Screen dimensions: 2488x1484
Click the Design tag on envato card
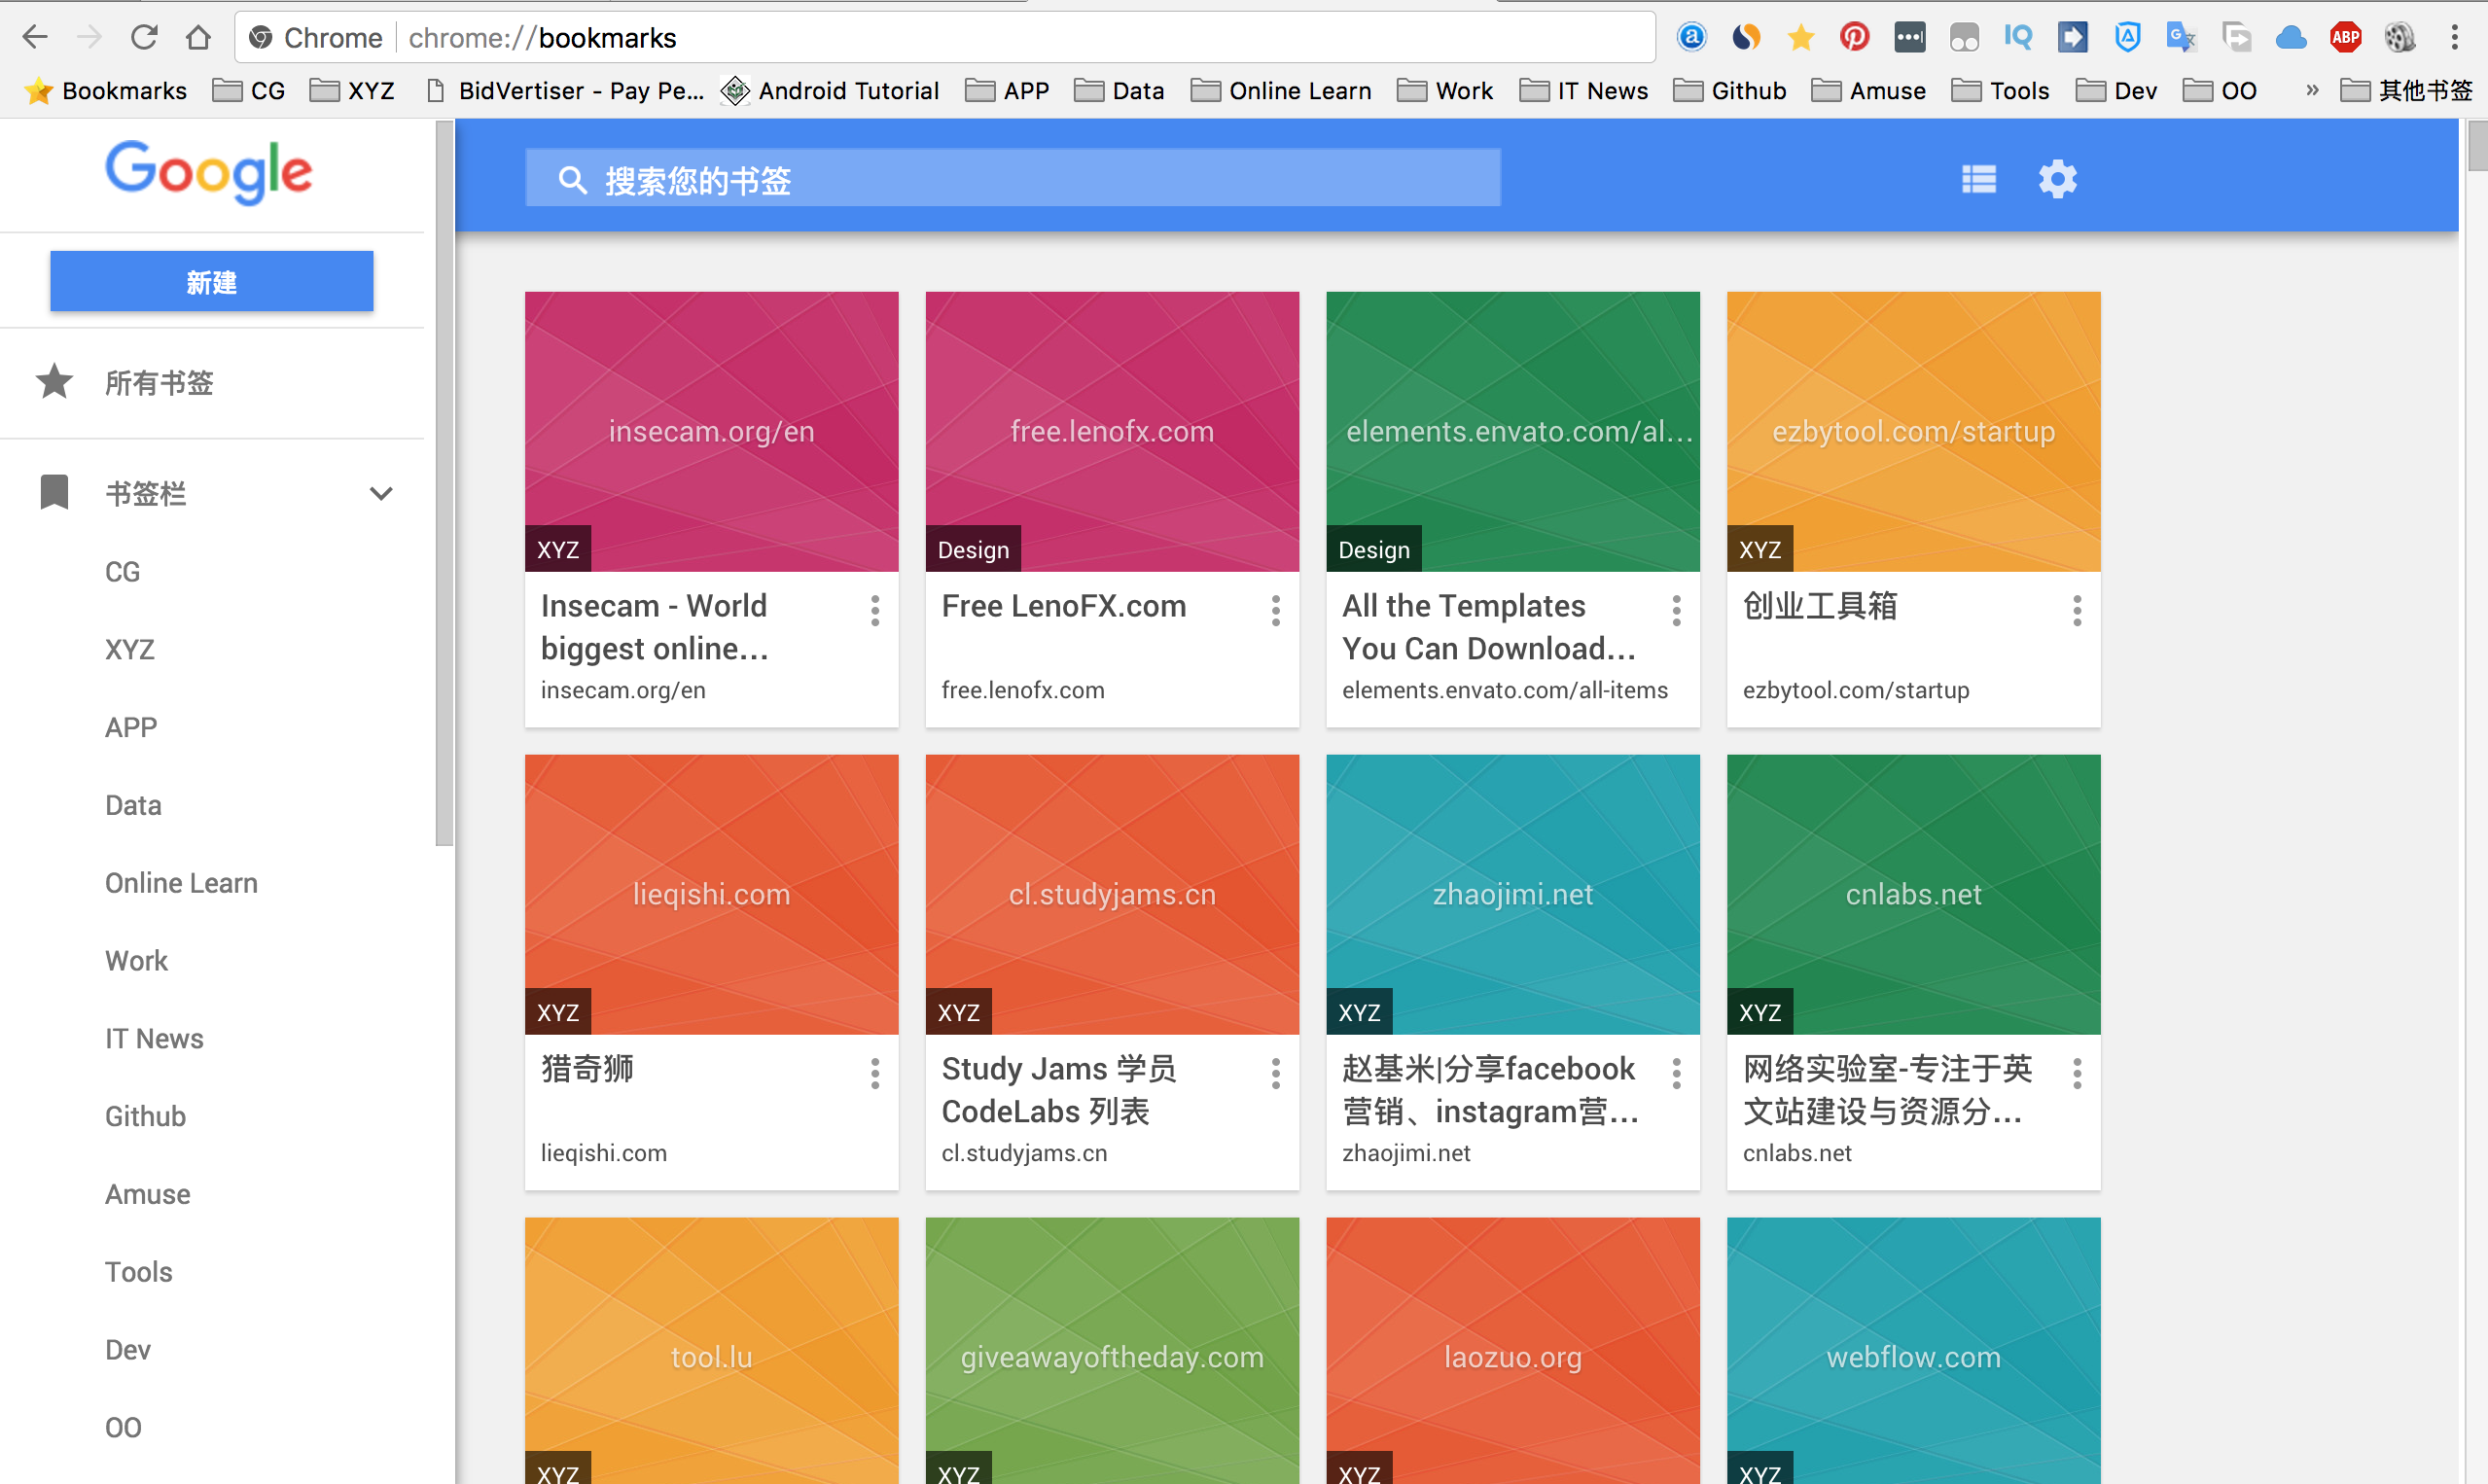pyautogui.click(x=1374, y=549)
